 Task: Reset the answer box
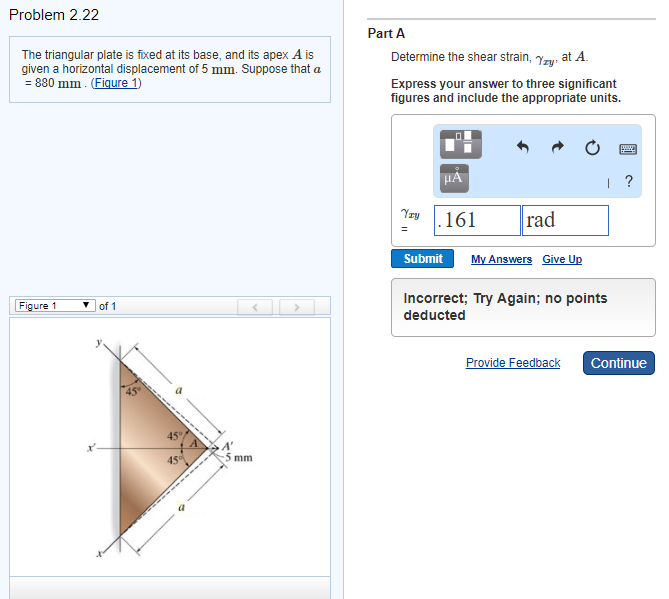point(592,148)
